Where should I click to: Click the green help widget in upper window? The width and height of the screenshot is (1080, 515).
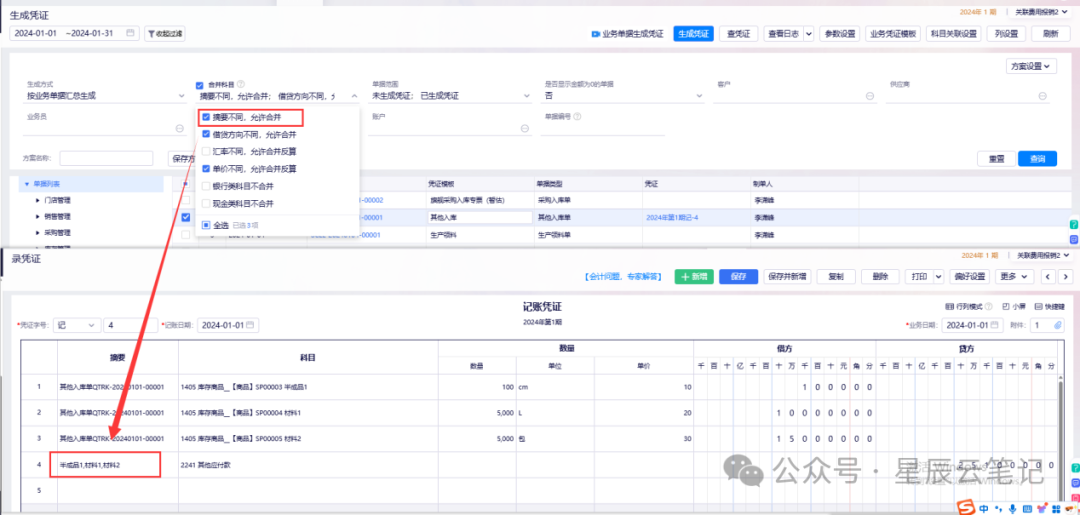tap(1074, 224)
